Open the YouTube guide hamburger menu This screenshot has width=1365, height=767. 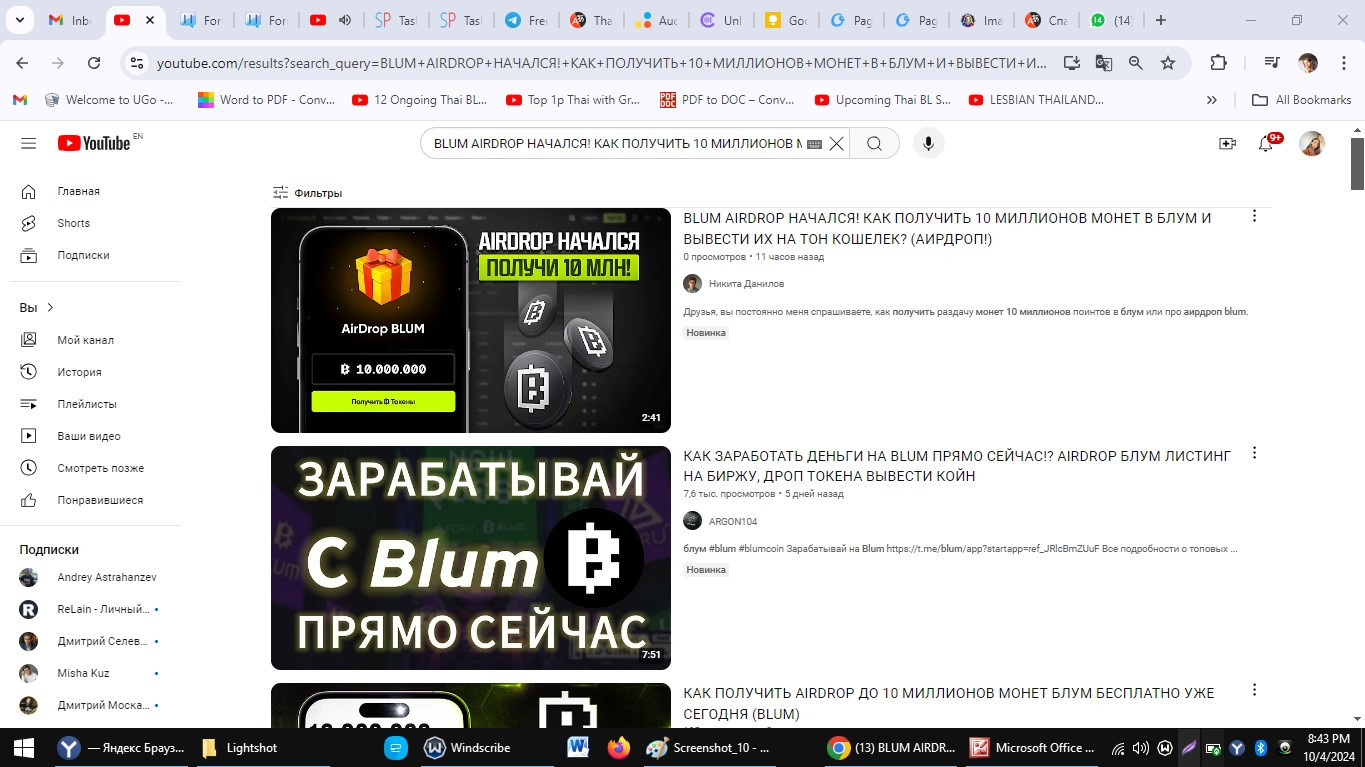pyautogui.click(x=28, y=144)
